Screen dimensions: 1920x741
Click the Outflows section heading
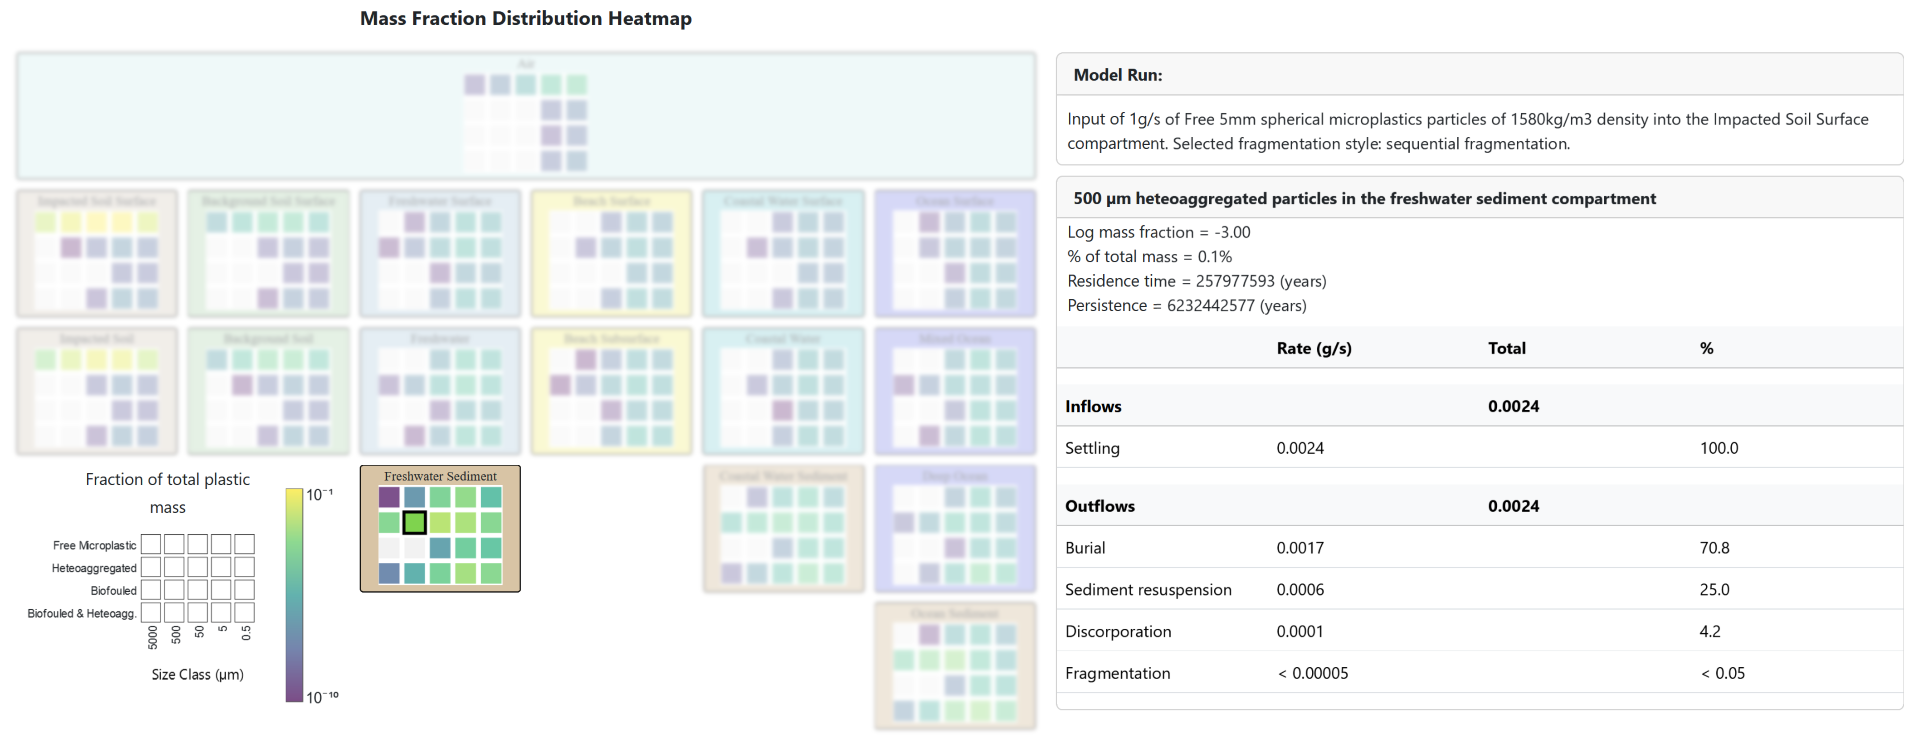coord(1100,506)
